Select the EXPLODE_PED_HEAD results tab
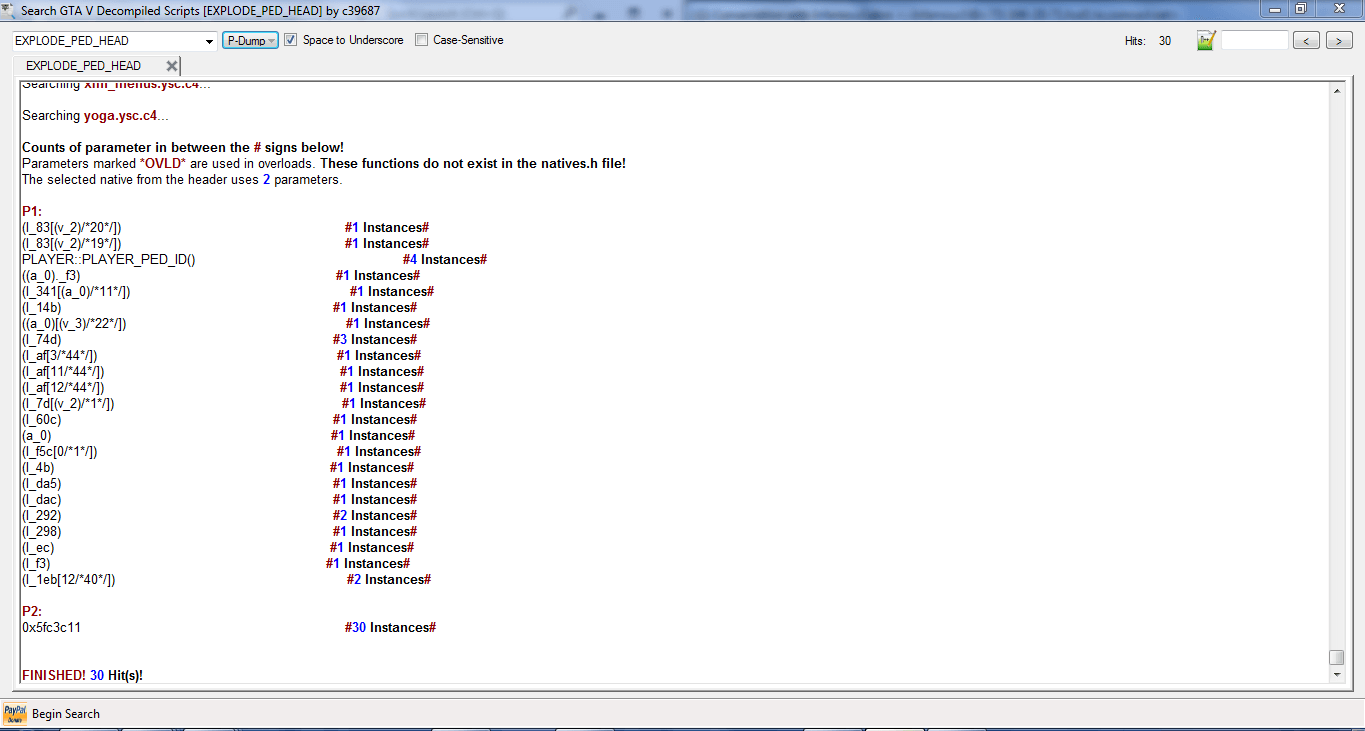Image resolution: width=1365 pixels, height=731 pixels. (83, 66)
